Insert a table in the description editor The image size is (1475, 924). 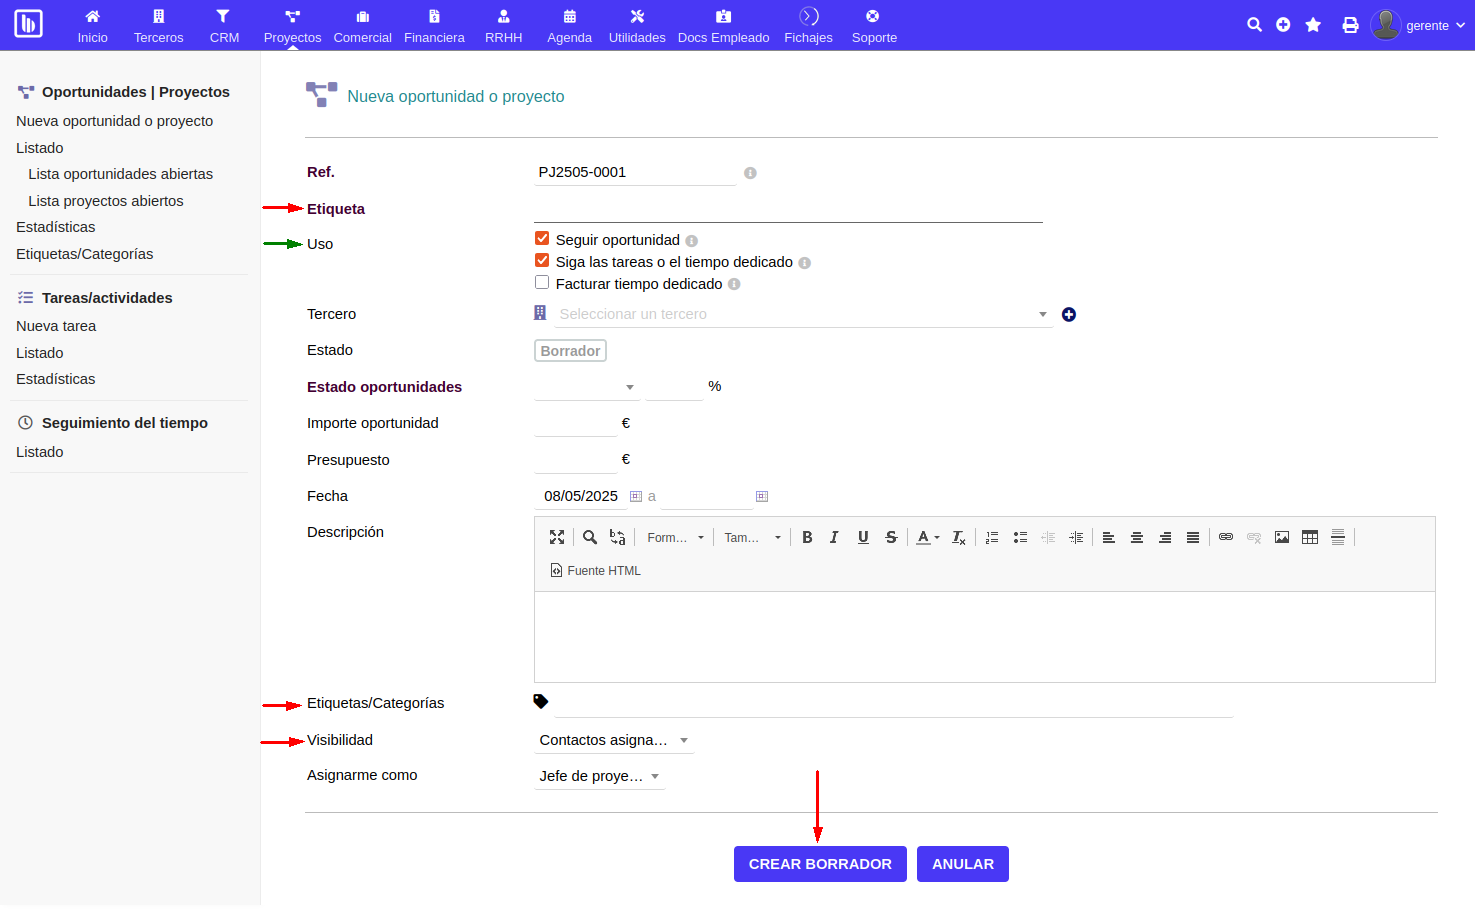click(1310, 537)
